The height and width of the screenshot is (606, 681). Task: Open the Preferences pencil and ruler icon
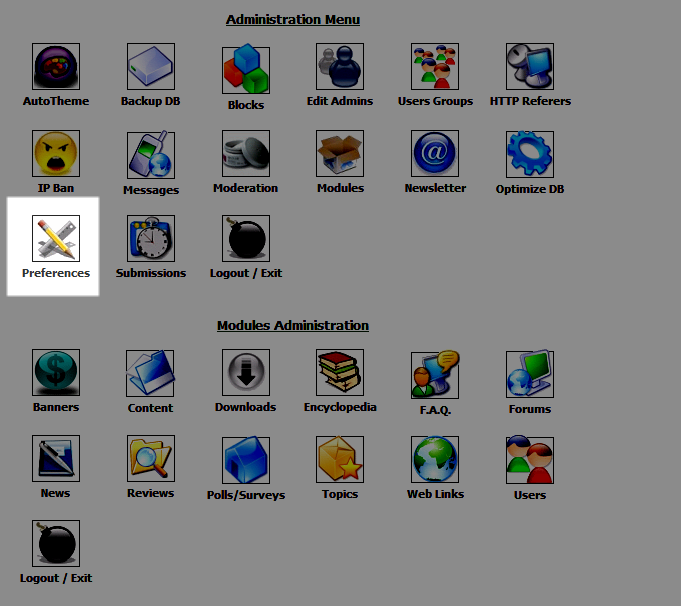click(x=56, y=238)
